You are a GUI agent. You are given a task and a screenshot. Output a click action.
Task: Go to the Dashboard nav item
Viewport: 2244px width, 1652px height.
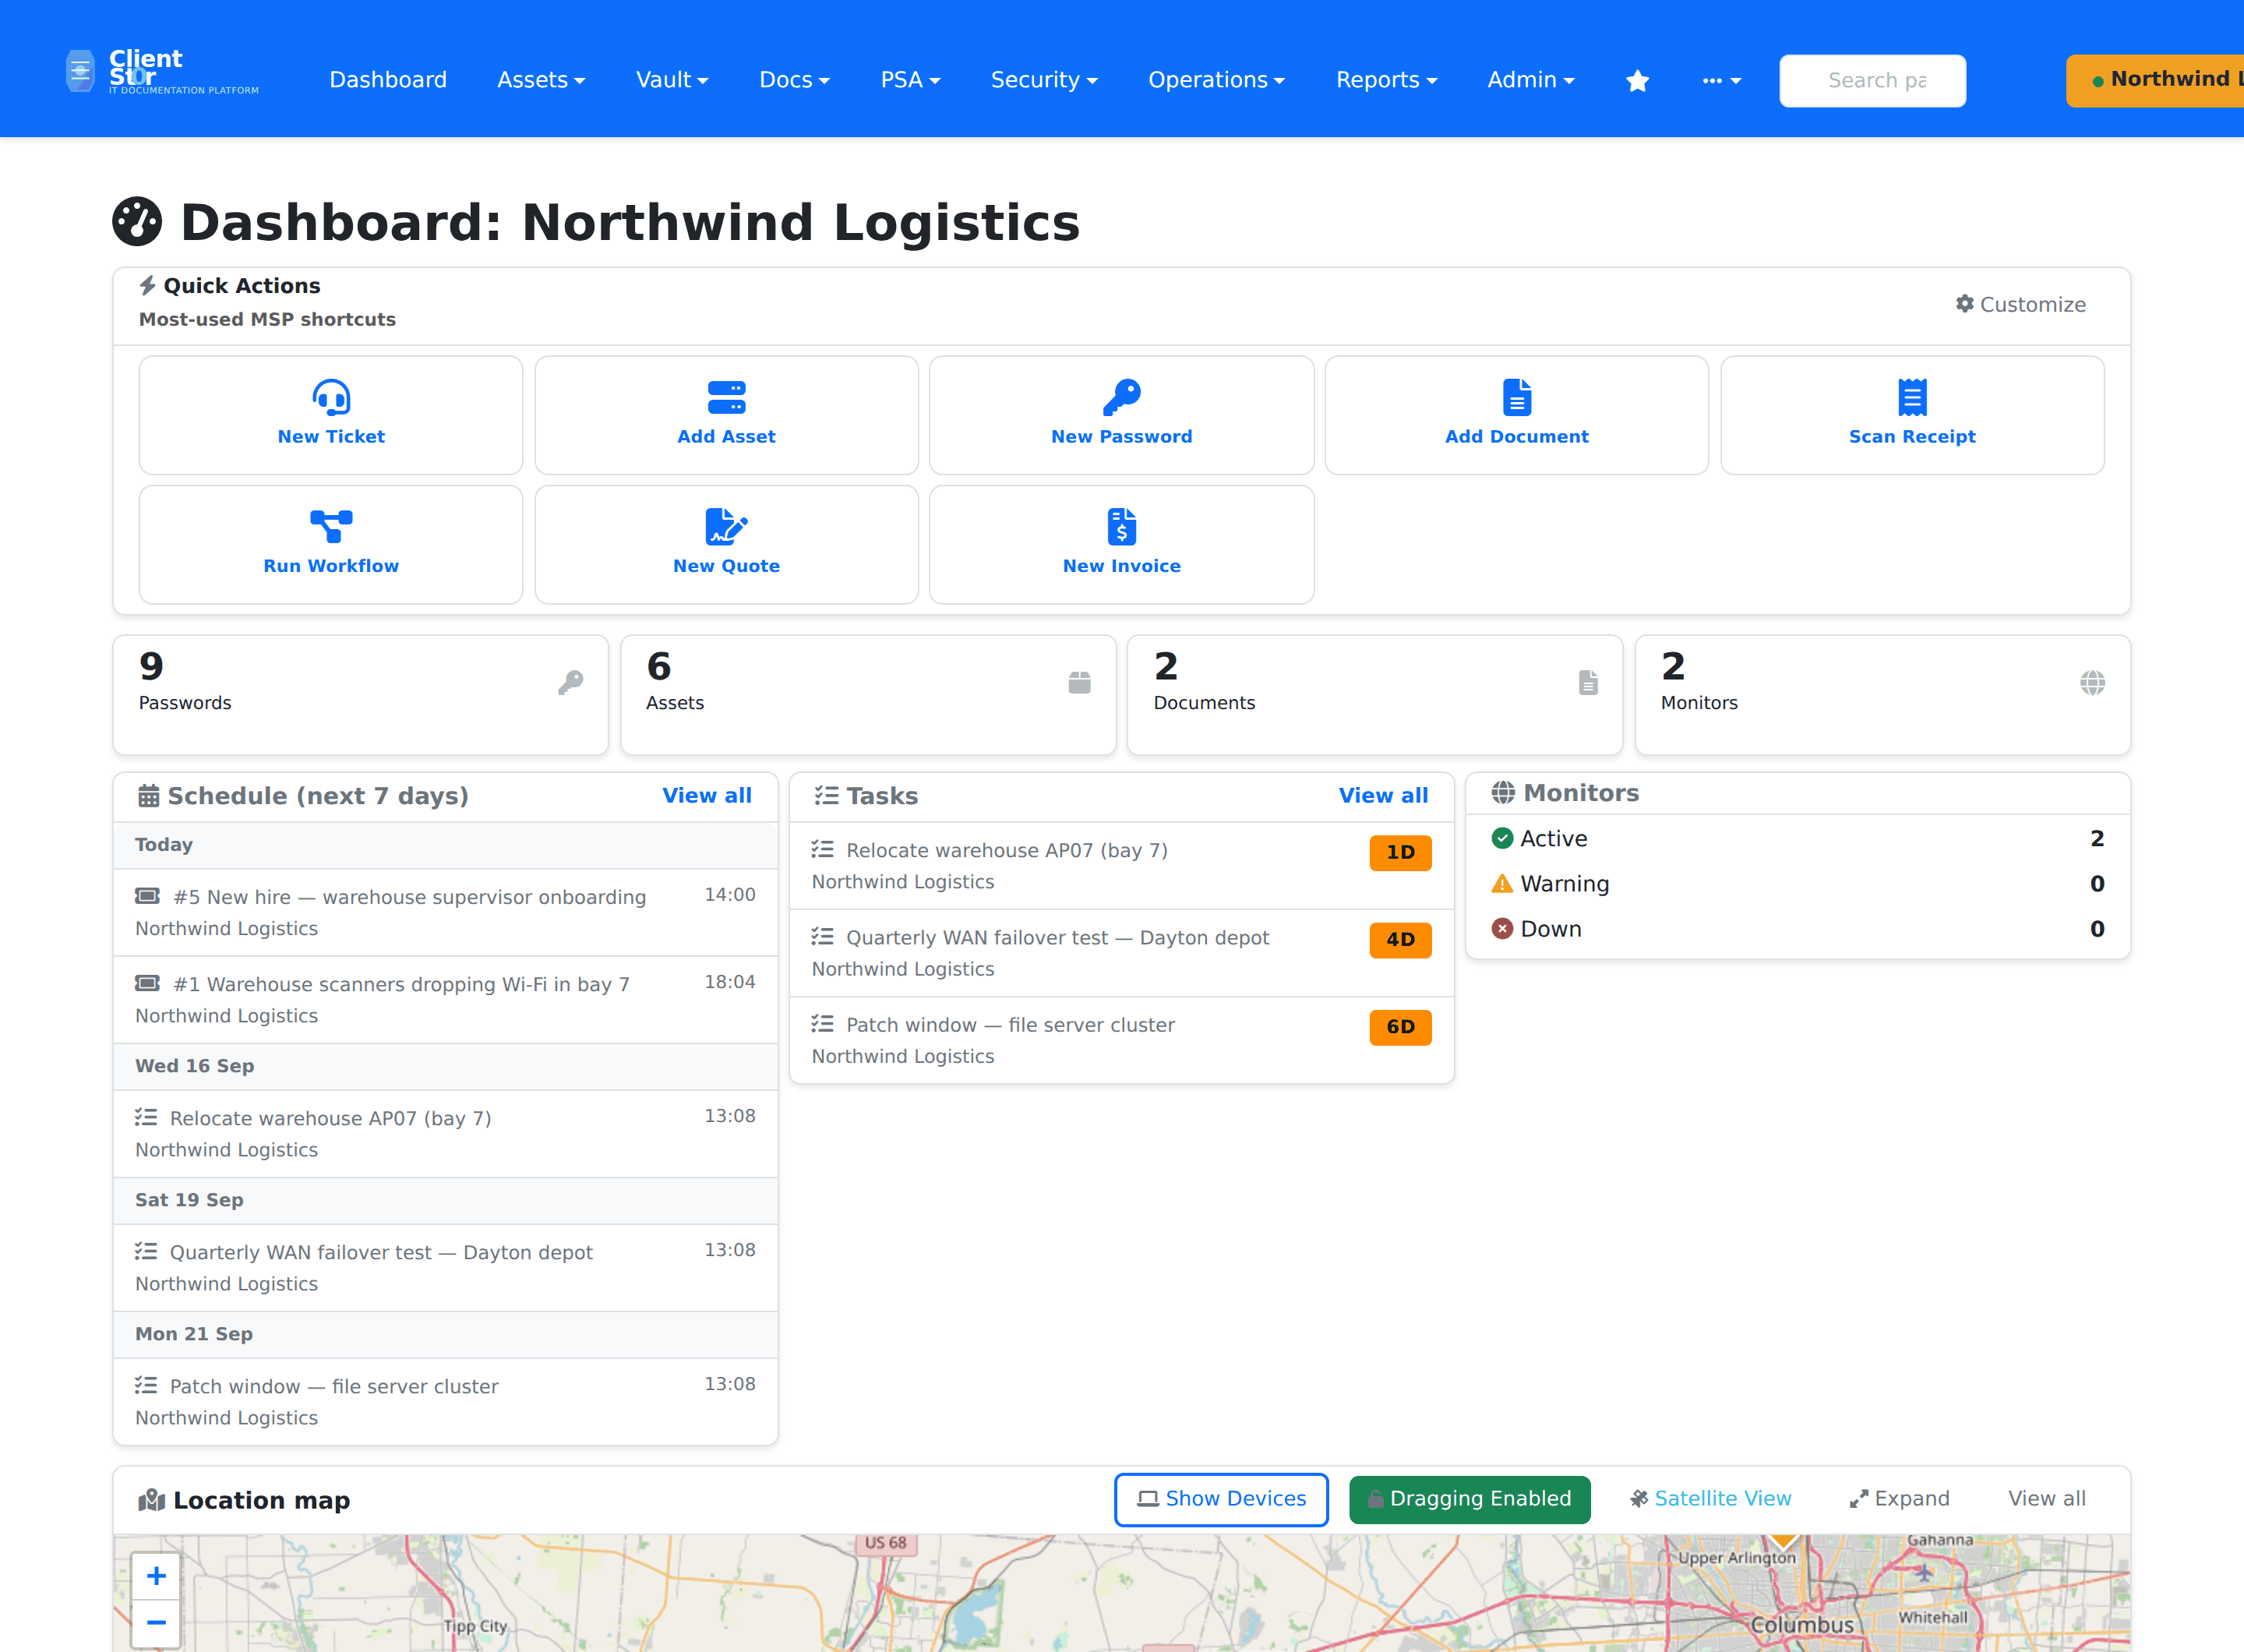[388, 80]
